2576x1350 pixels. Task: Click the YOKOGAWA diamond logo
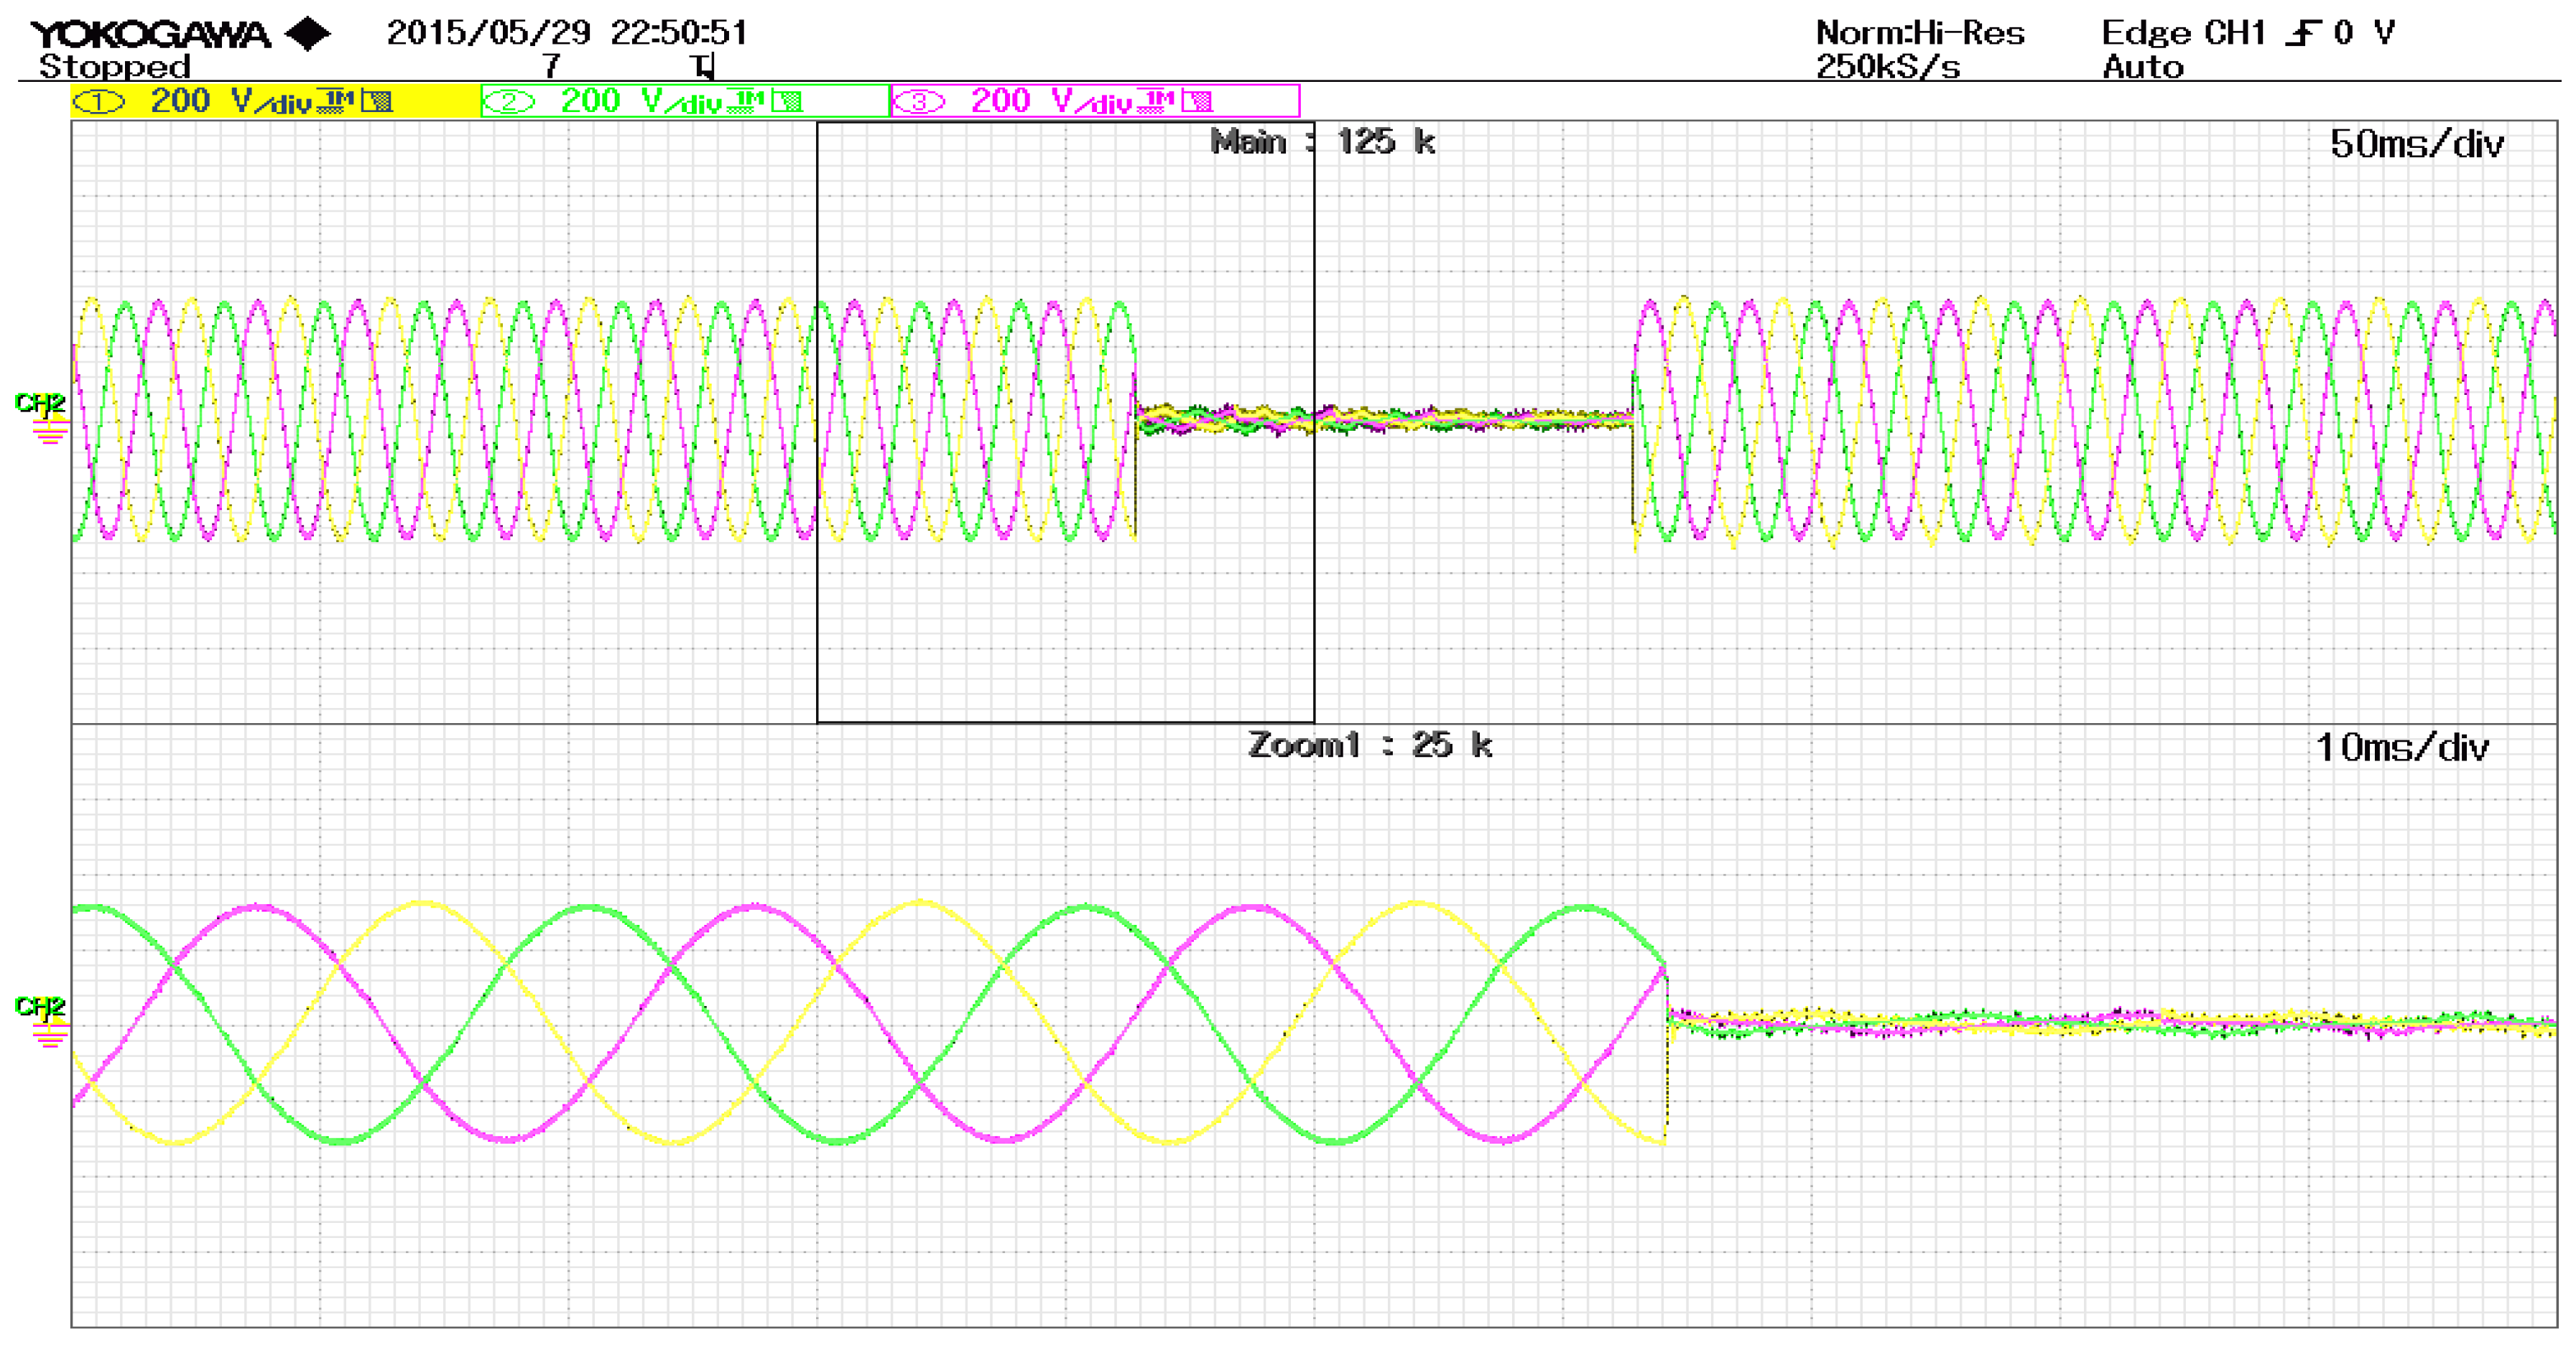point(308,35)
